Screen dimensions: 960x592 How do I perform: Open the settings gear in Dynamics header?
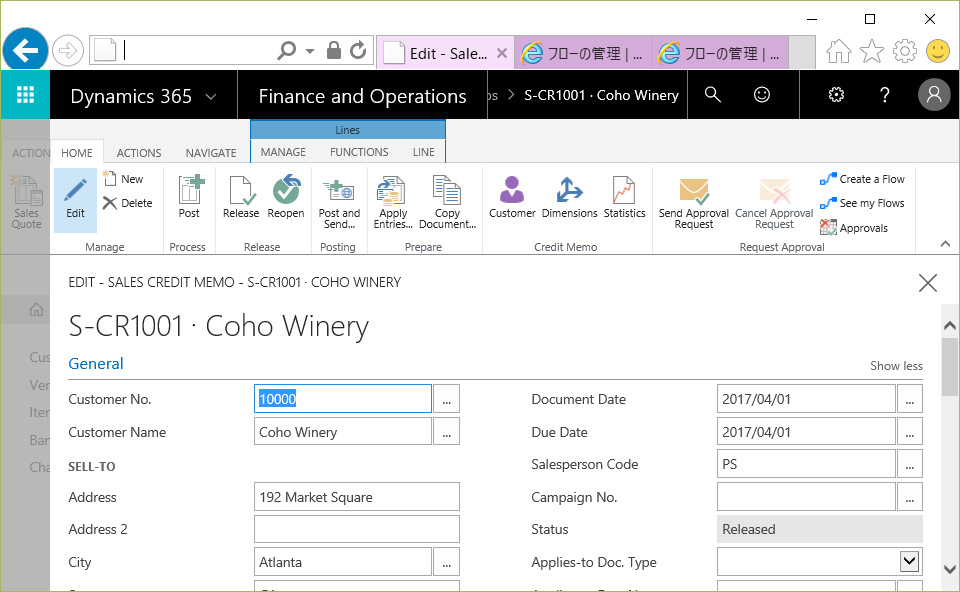point(836,94)
